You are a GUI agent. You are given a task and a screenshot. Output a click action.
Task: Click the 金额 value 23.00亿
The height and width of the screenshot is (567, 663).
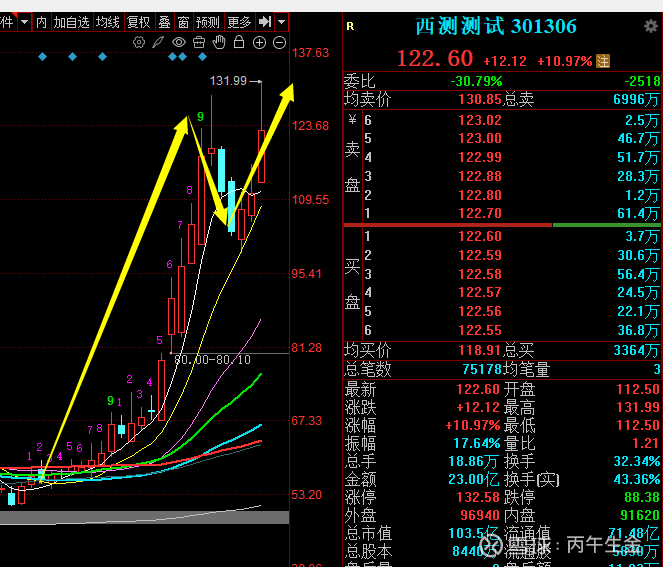474,479
